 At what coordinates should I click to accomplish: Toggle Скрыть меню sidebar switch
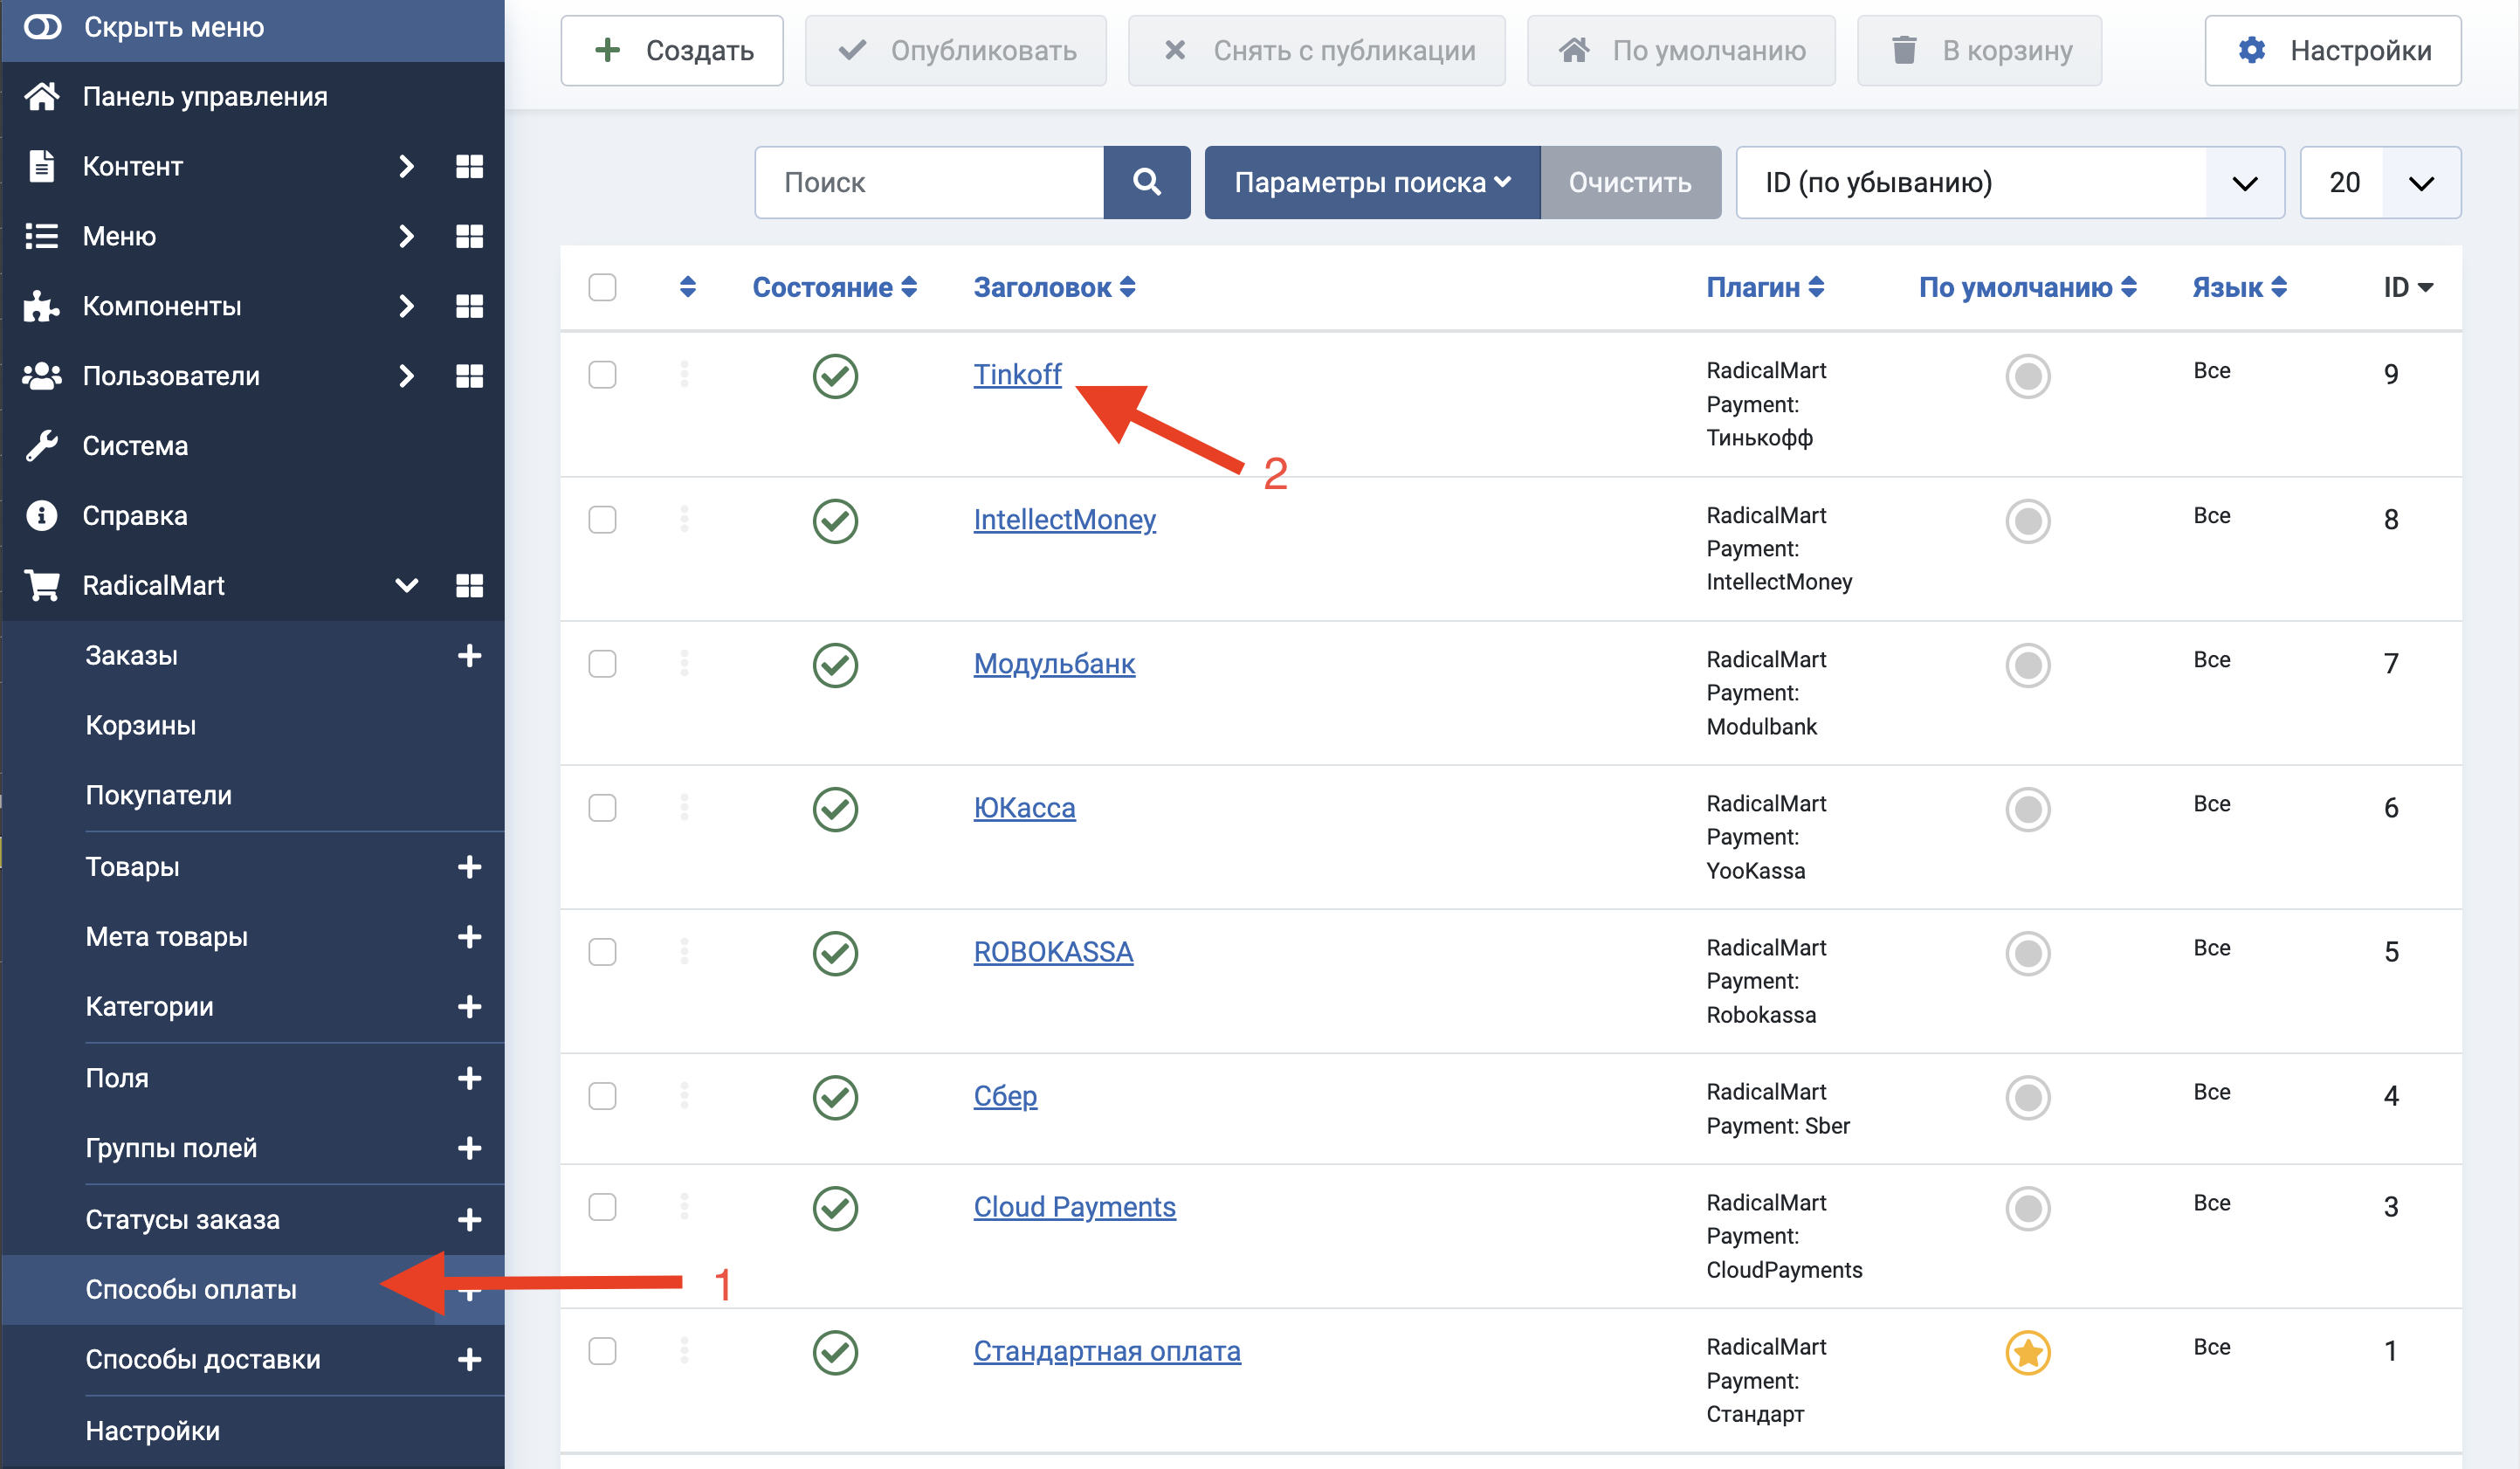[x=43, y=27]
